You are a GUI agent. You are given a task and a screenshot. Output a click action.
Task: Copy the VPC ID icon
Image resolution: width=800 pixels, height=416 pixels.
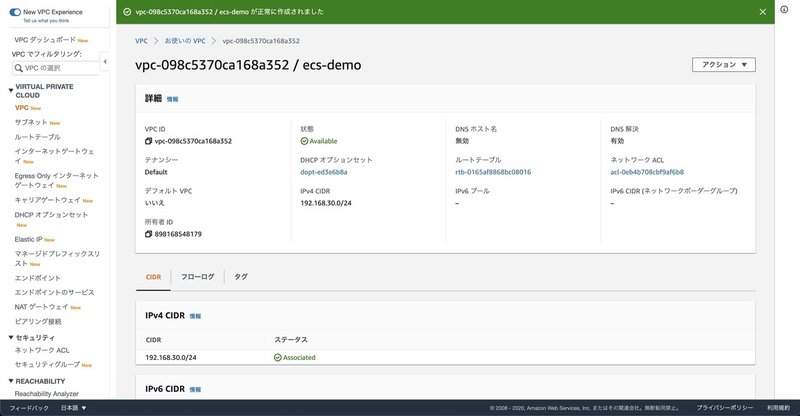point(148,141)
